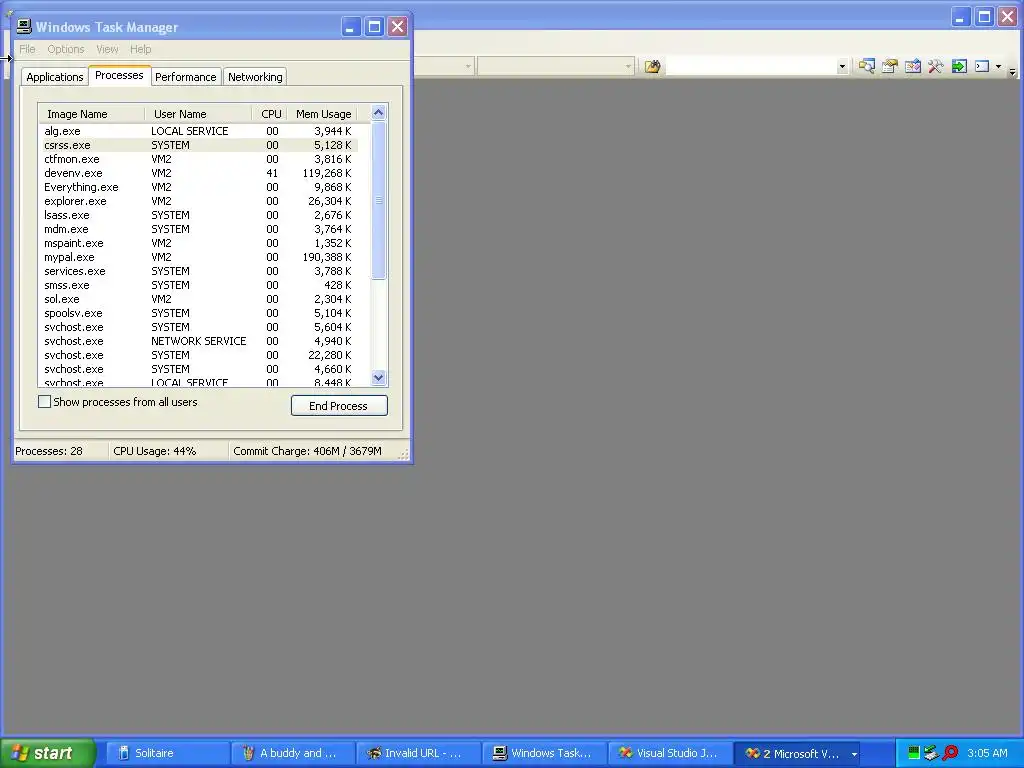
Task: Select the csrss.exe process row
Action: pyautogui.click(x=199, y=145)
